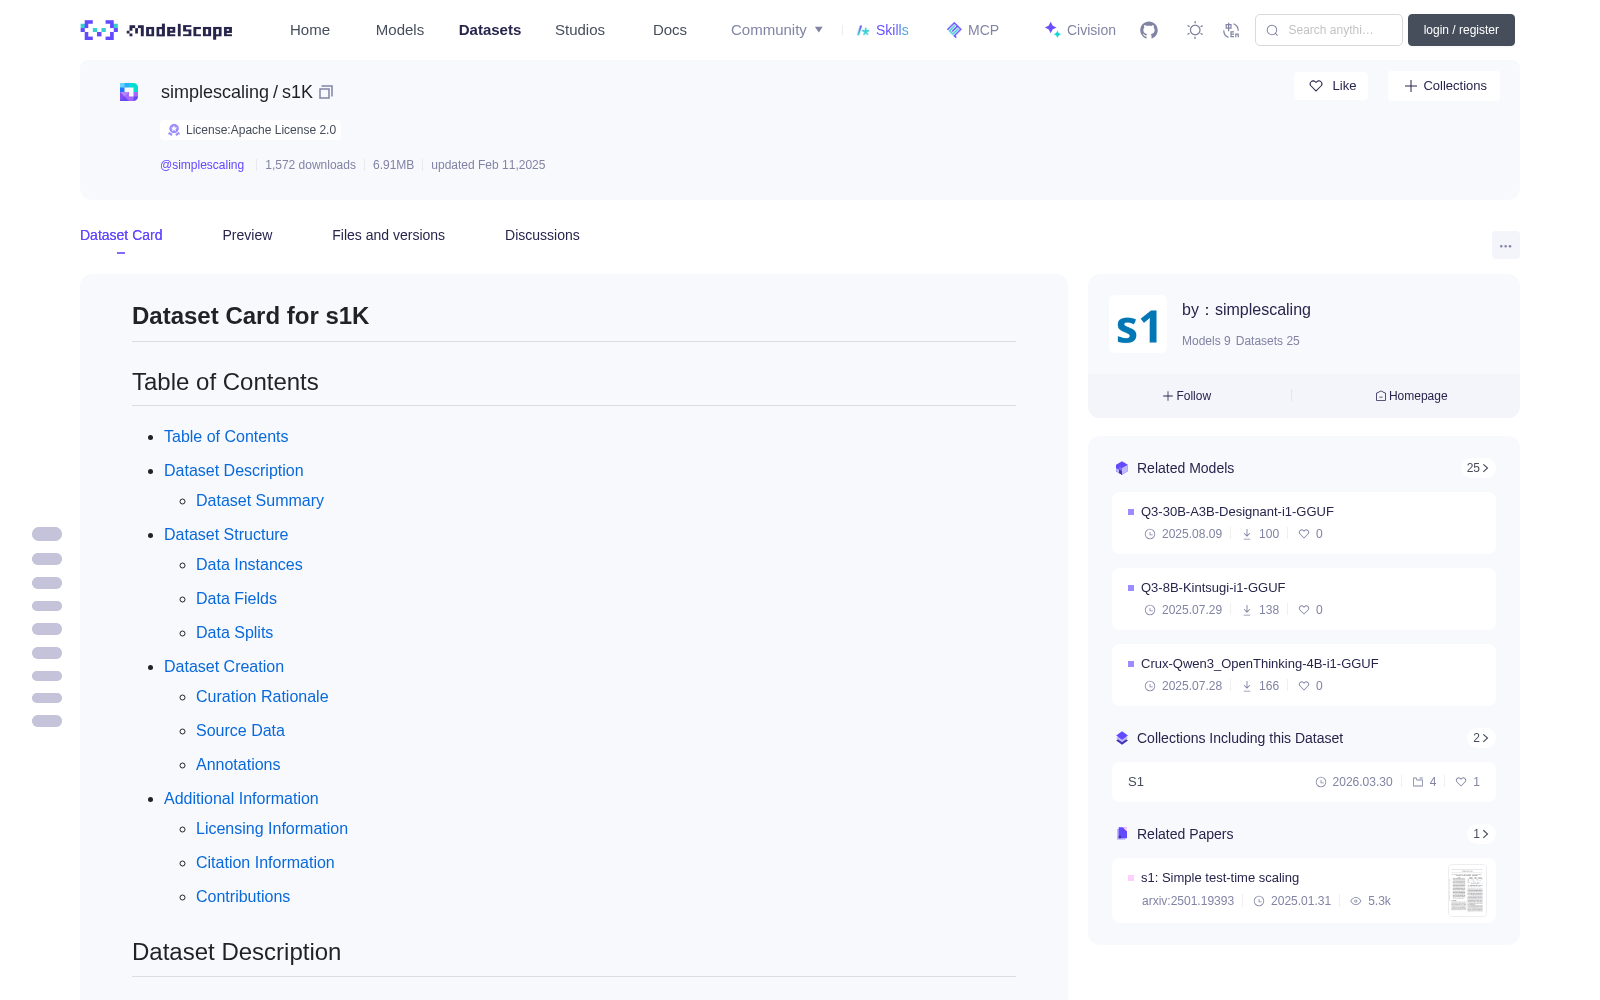1600x1000 pixels.
Task: Open the @simplescaling profile link
Action: (202, 165)
